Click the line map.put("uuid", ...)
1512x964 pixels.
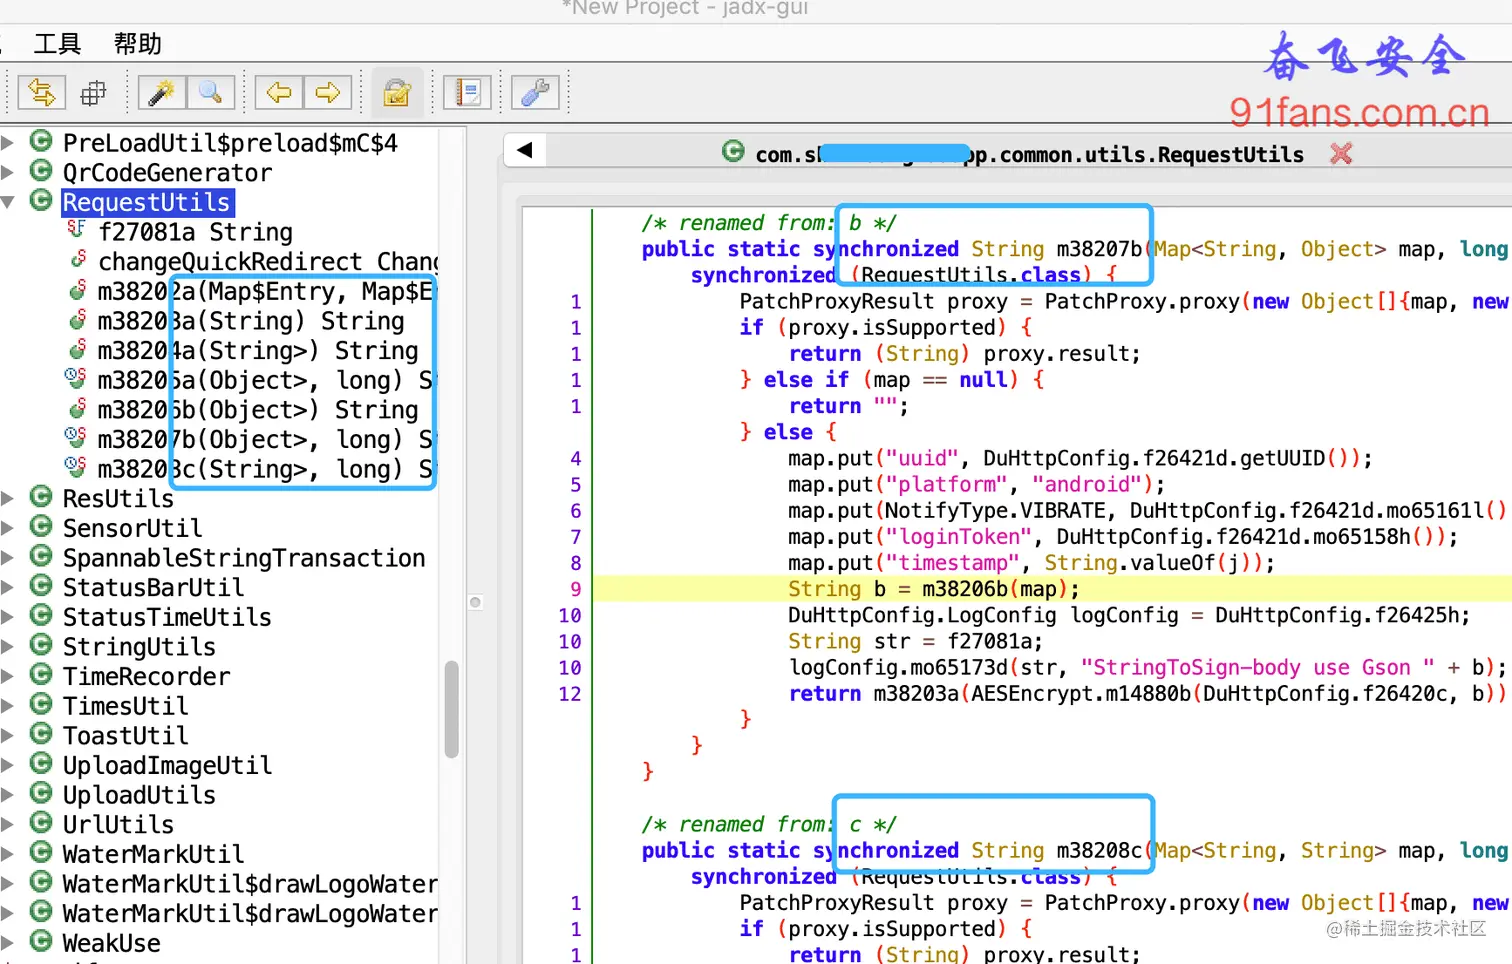pyautogui.click(x=1080, y=458)
